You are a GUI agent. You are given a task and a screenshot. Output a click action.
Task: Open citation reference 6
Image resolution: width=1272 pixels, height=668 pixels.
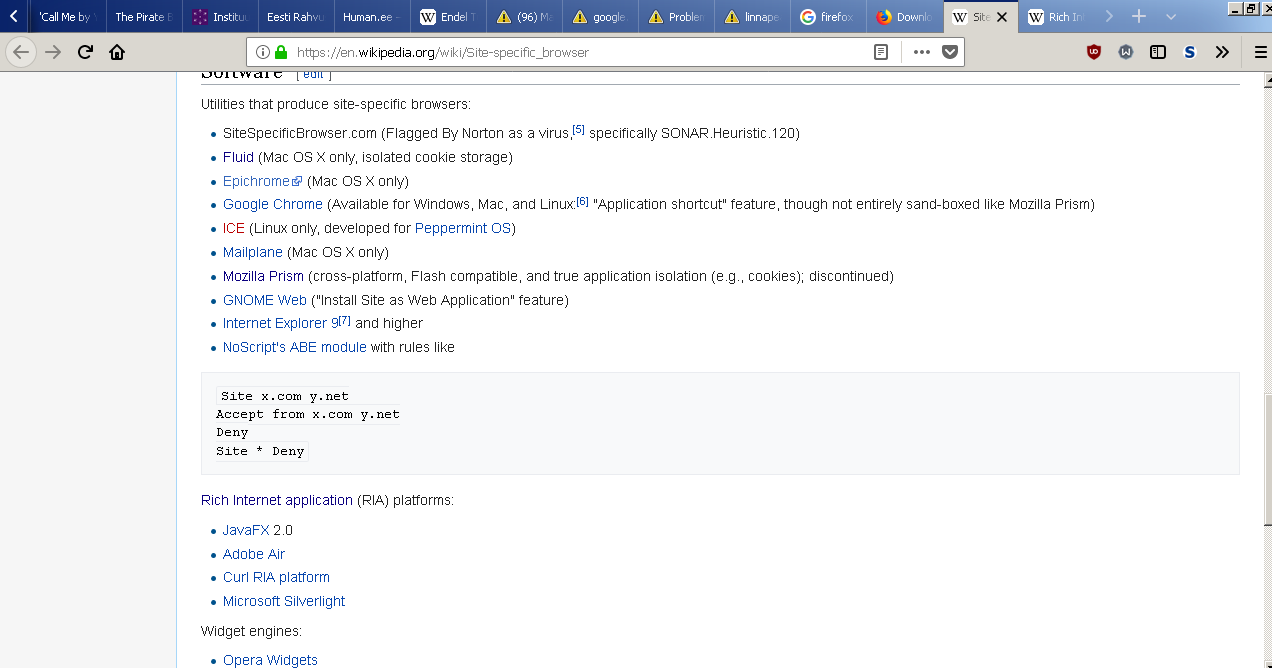(583, 201)
